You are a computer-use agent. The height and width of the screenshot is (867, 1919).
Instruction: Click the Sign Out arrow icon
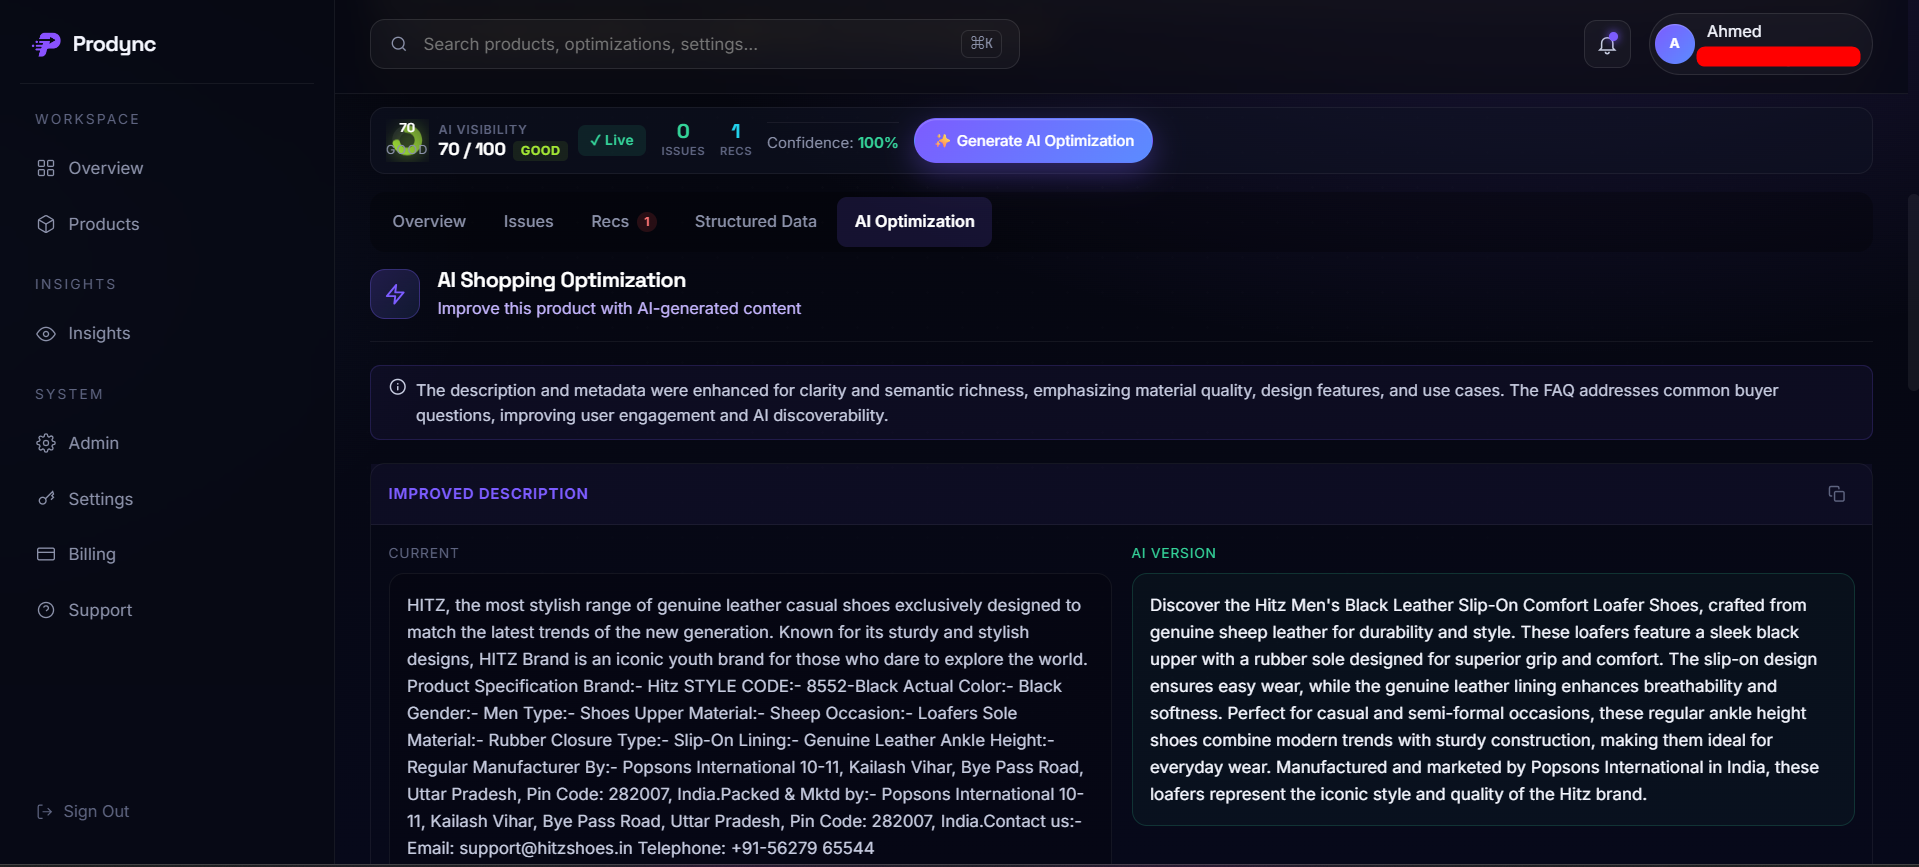click(x=44, y=812)
